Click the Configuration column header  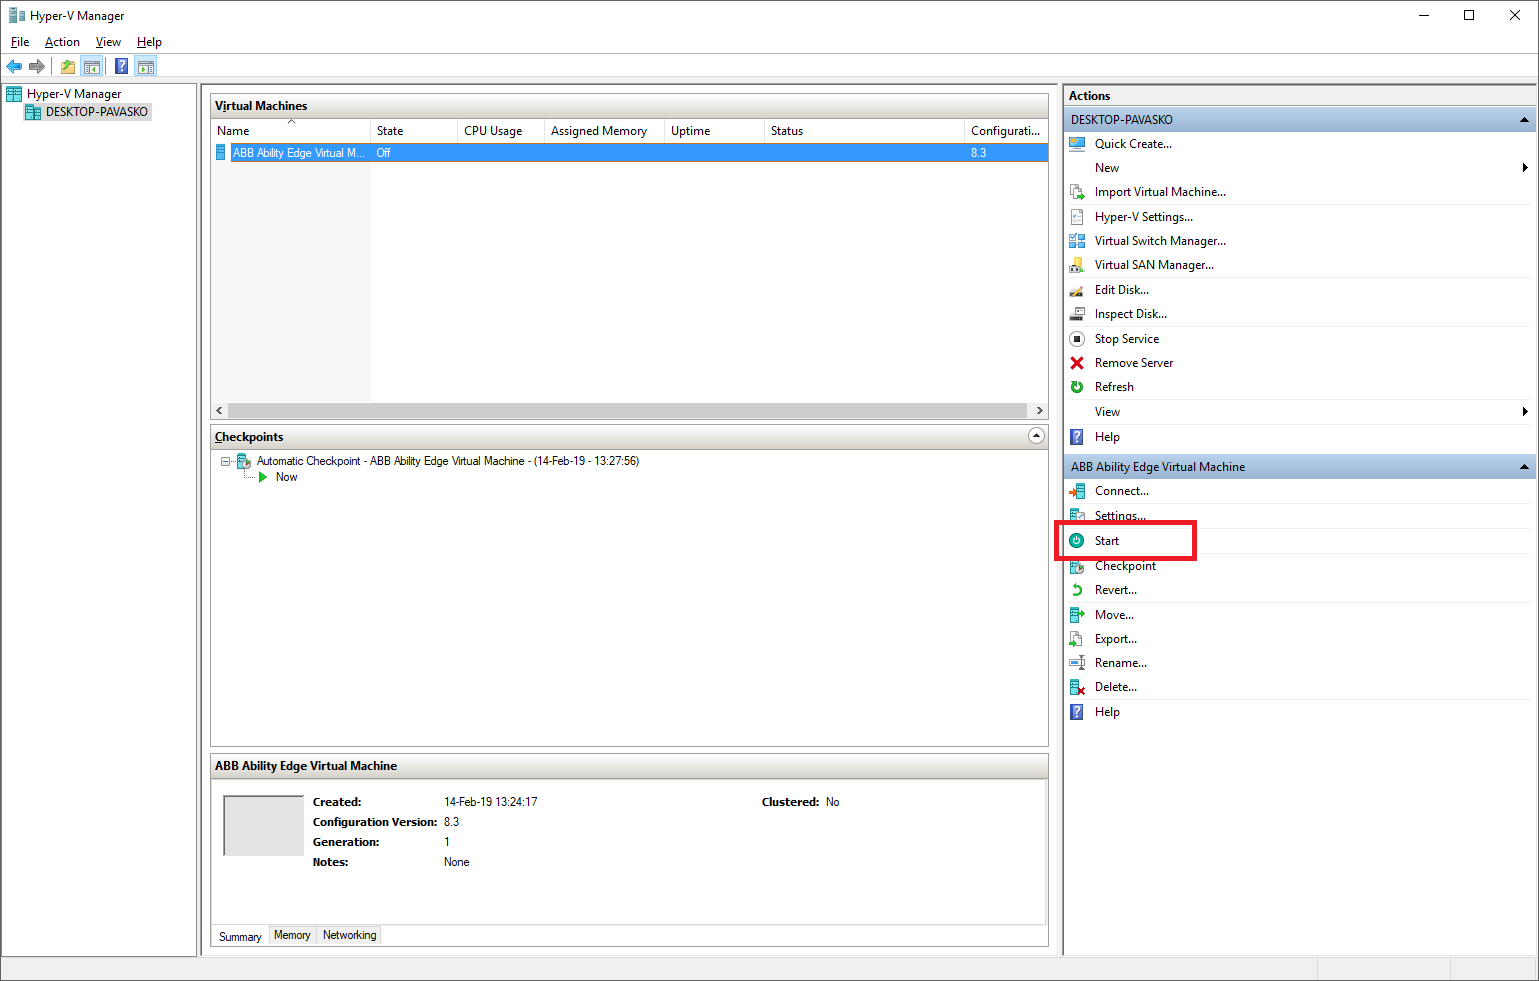pos(1006,131)
